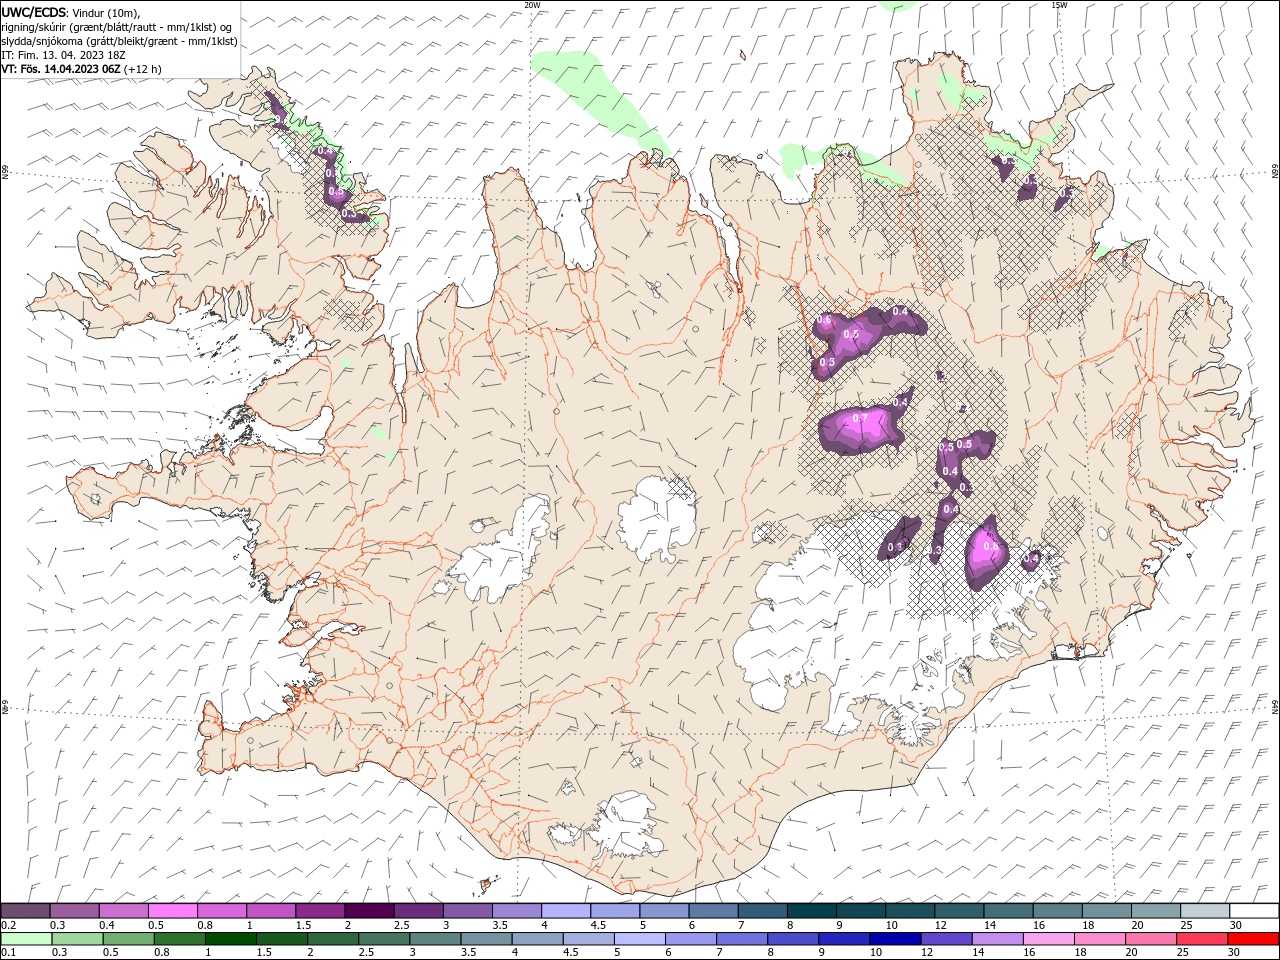Image resolution: width=1280 pixels, height=960 pixels.
Task: Click the 'rigning/skúrir' legend description line
Action: [117, 27]
